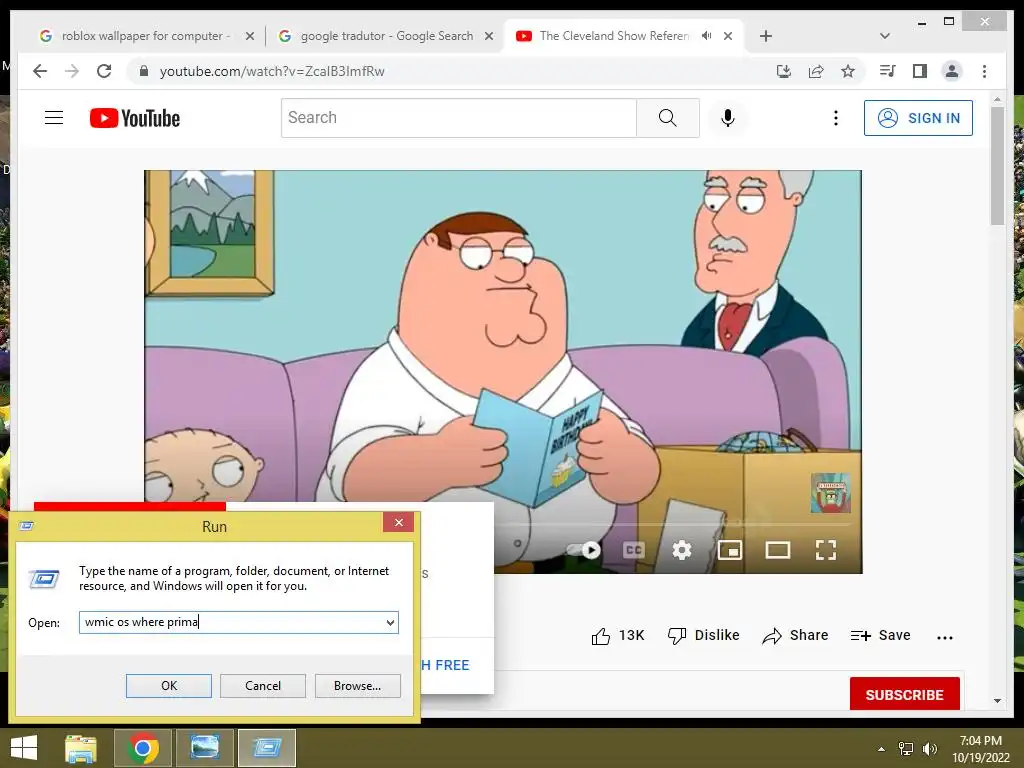1024x768 pixels.
Task: Open File Explorer from taskbar
Action: pyautogui.click(x=80, y=748)
